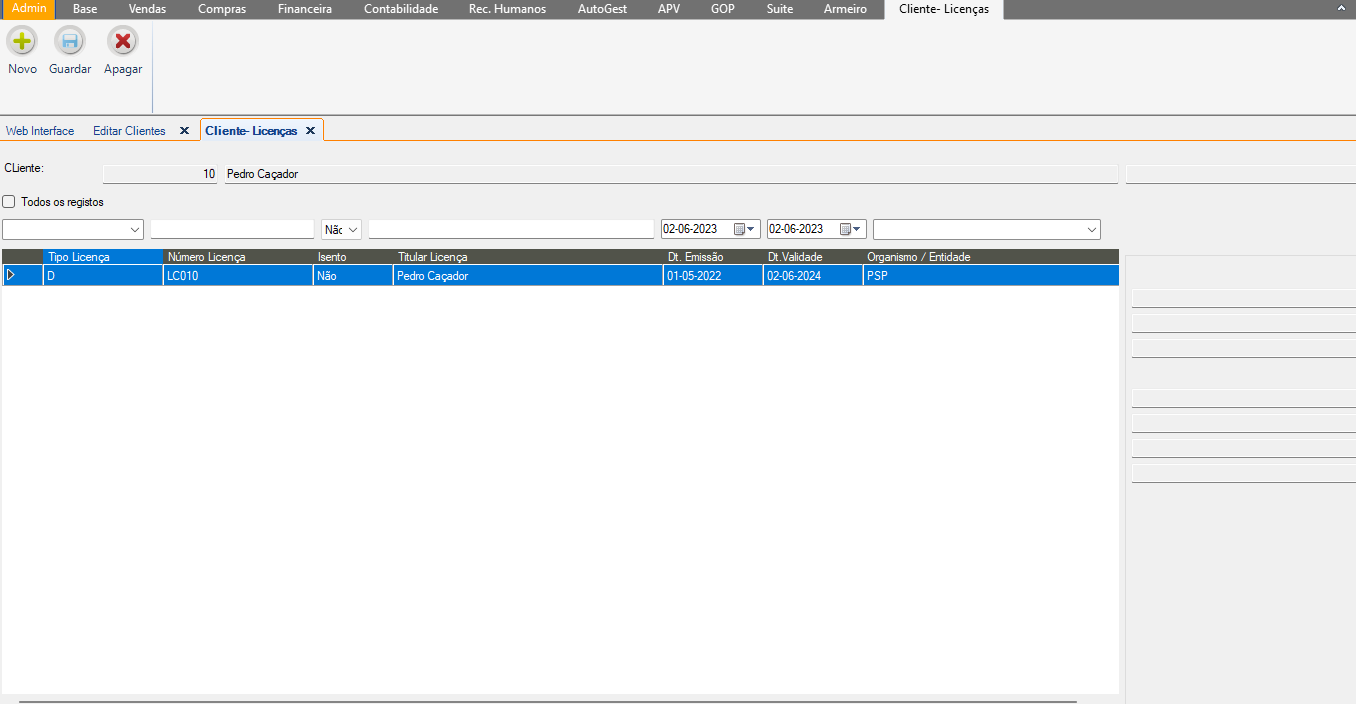The width and height of the screenshot is (1356, 704).
Task: Click the horizontal scrollbar at the bottom
Action: click(x=547, y=701)
